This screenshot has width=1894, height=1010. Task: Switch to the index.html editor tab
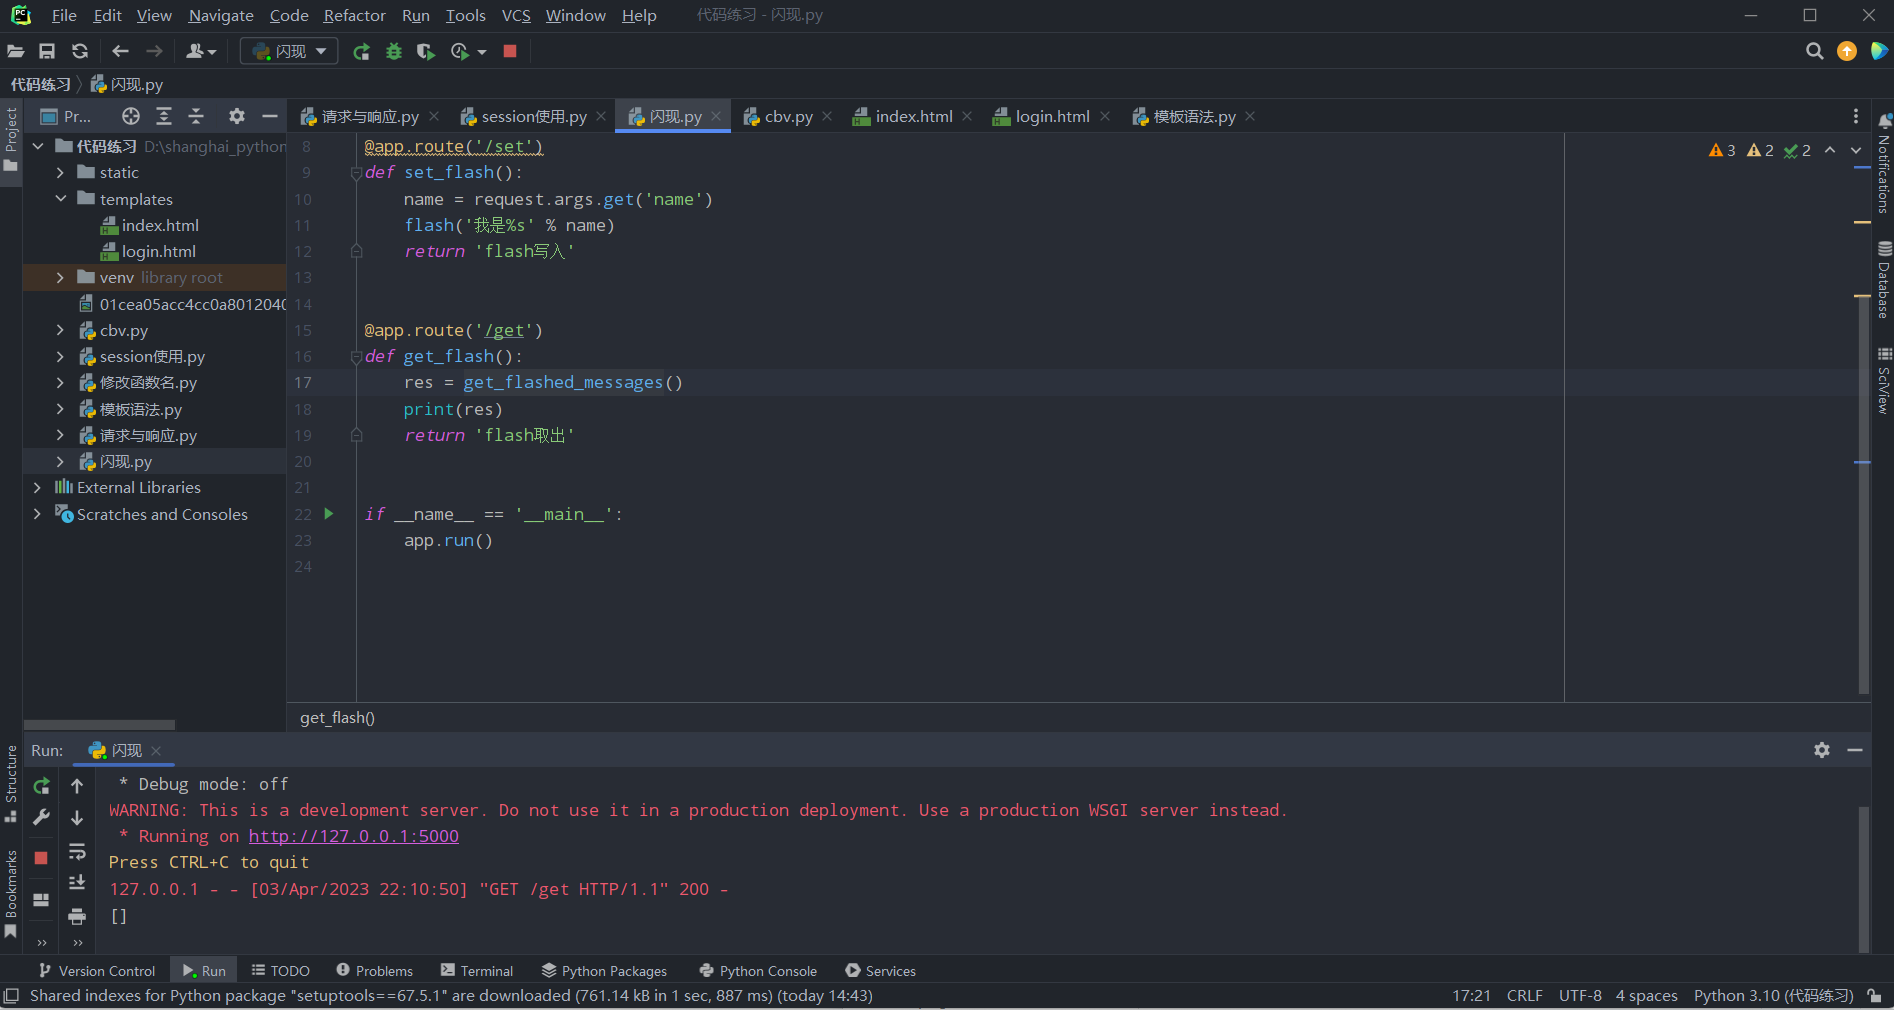[913, 117]
